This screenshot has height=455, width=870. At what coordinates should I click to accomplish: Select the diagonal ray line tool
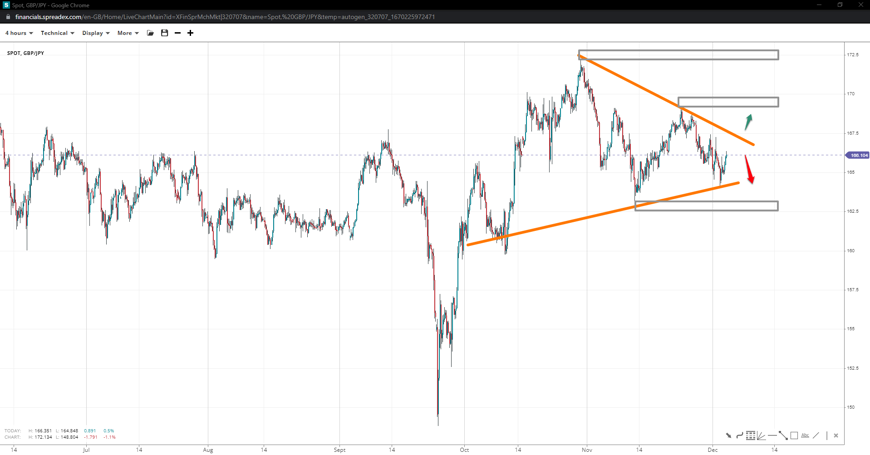816,436
